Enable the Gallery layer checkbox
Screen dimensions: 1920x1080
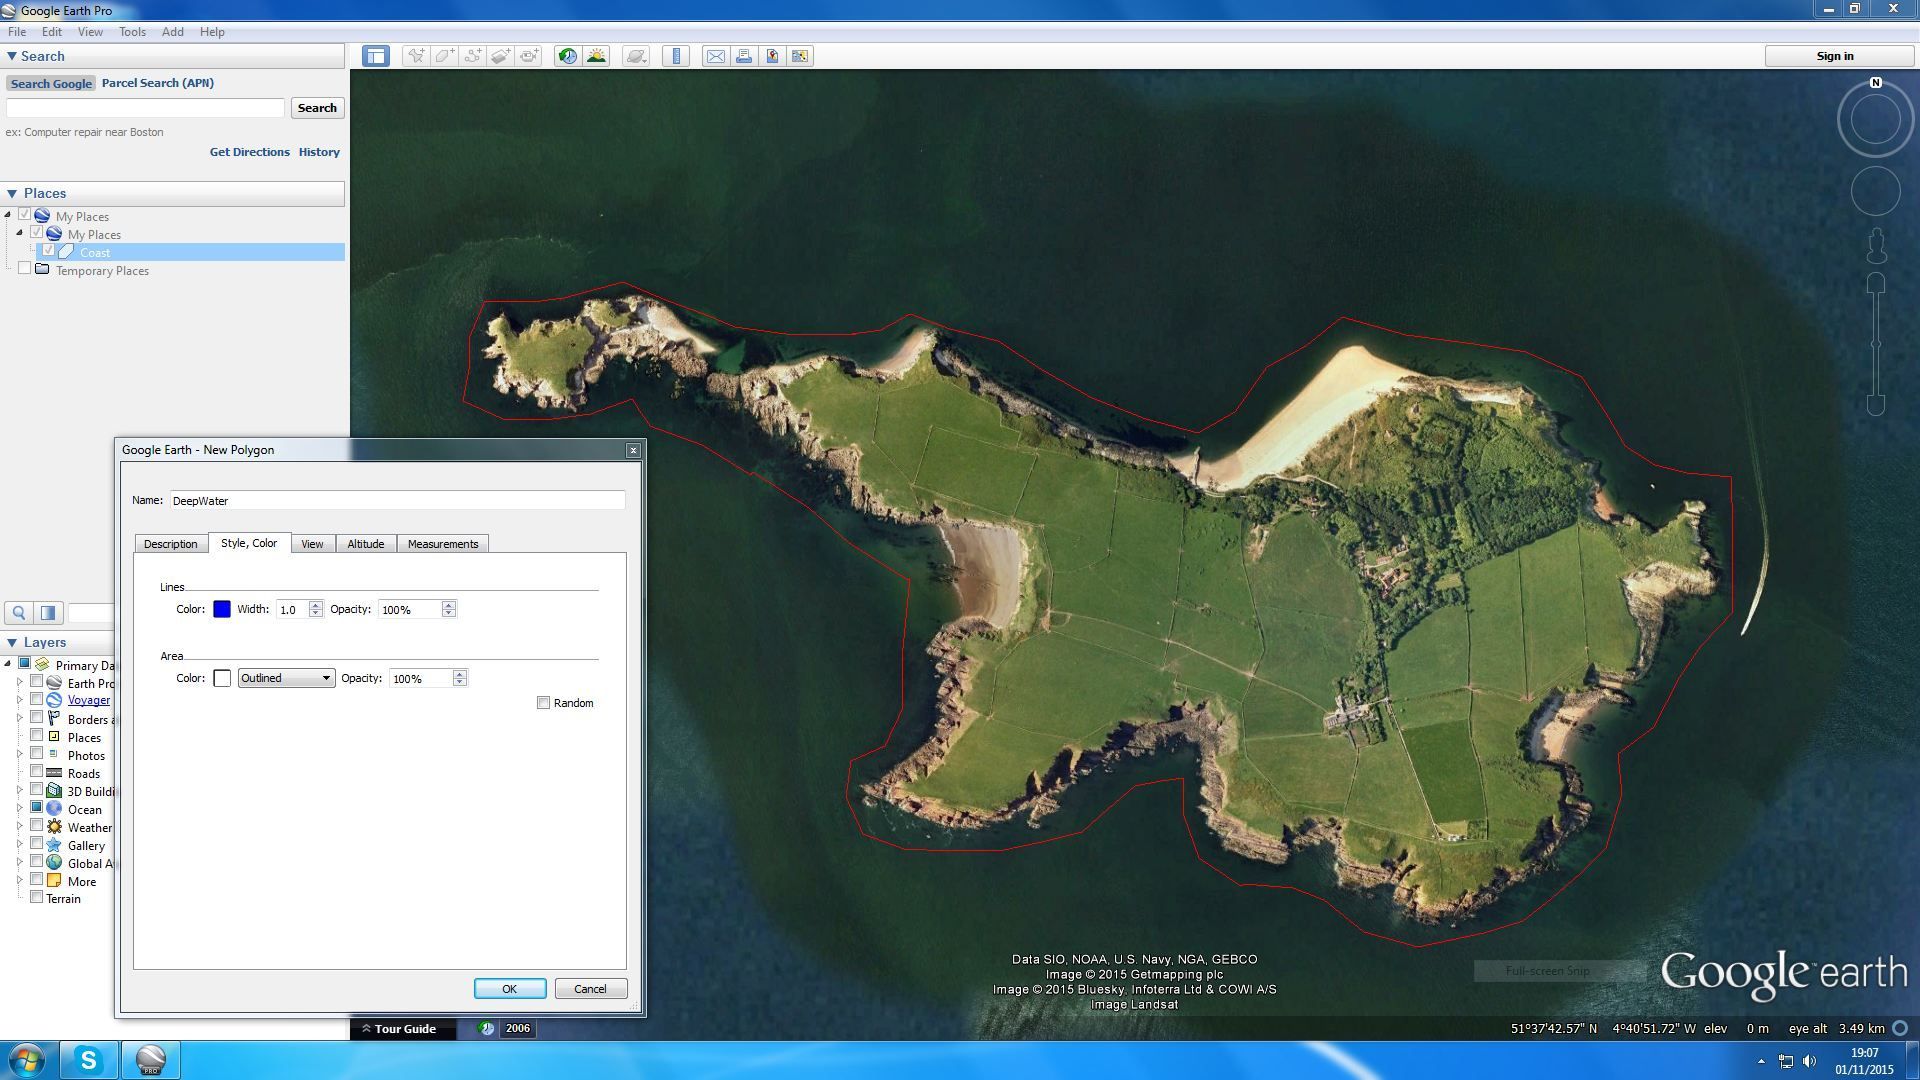pos(37,844)
